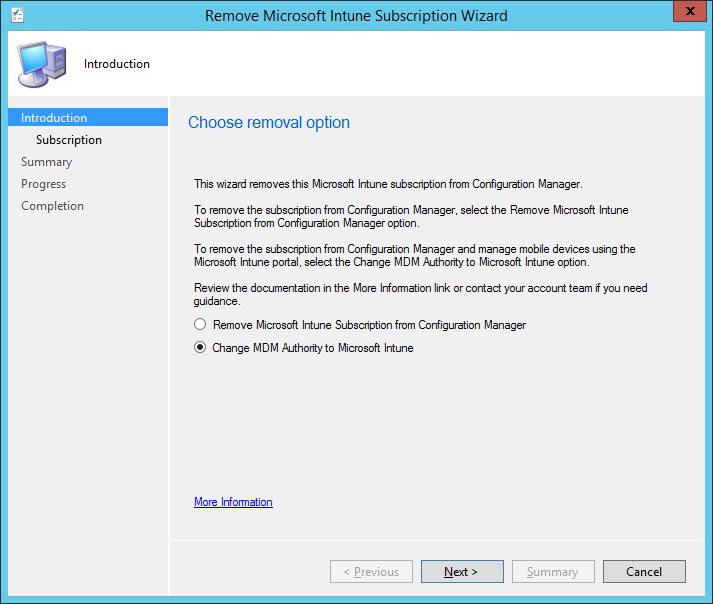Click the Introduction title next to the computer icon
The image size is (713, 604).
(x=117, y=64)
